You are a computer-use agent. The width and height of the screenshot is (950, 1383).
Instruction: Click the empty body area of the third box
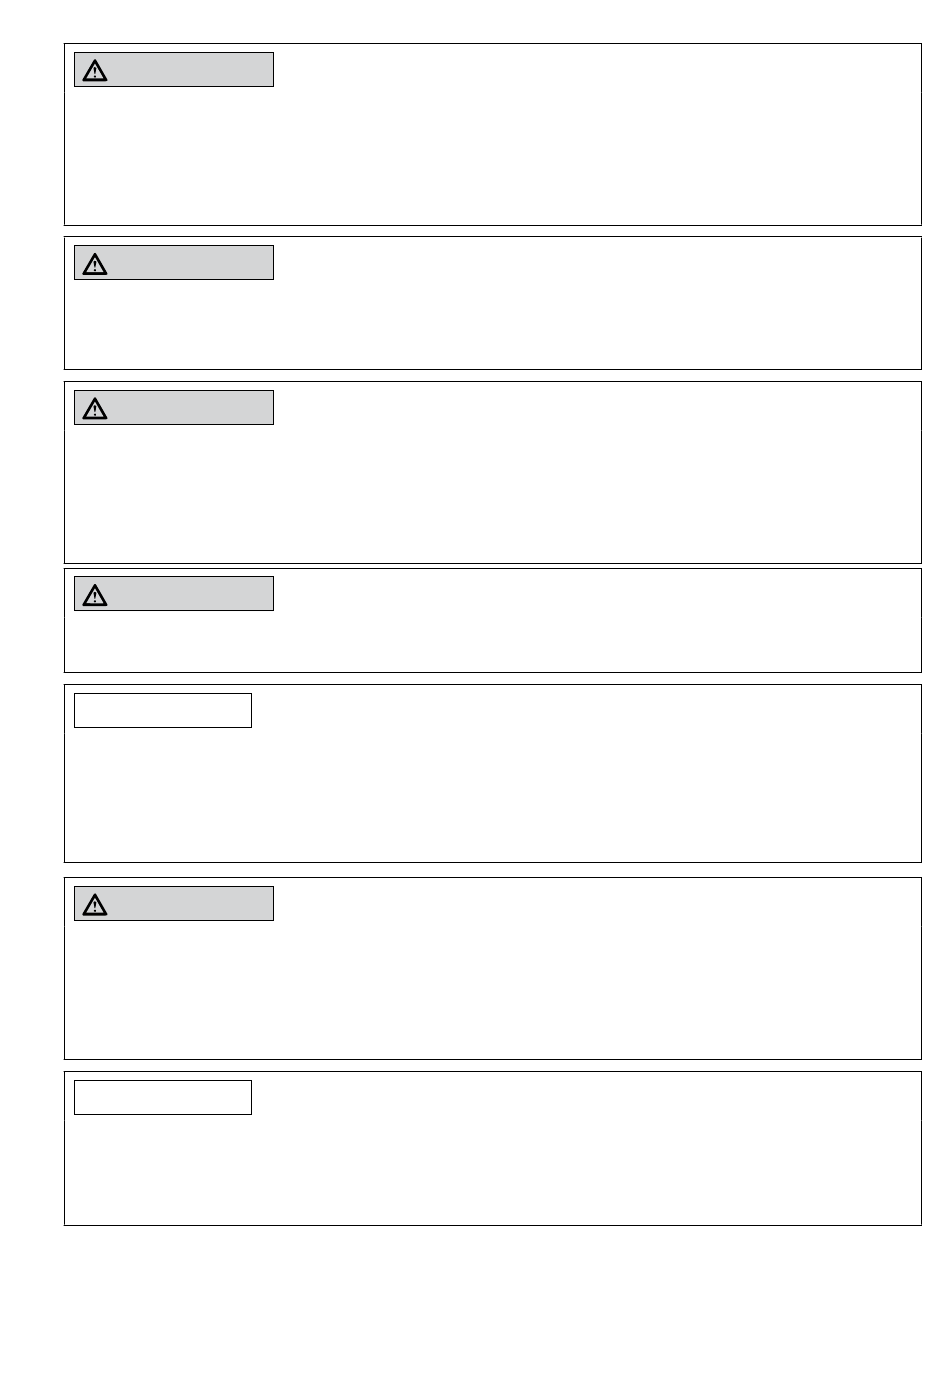coord(493,492)
